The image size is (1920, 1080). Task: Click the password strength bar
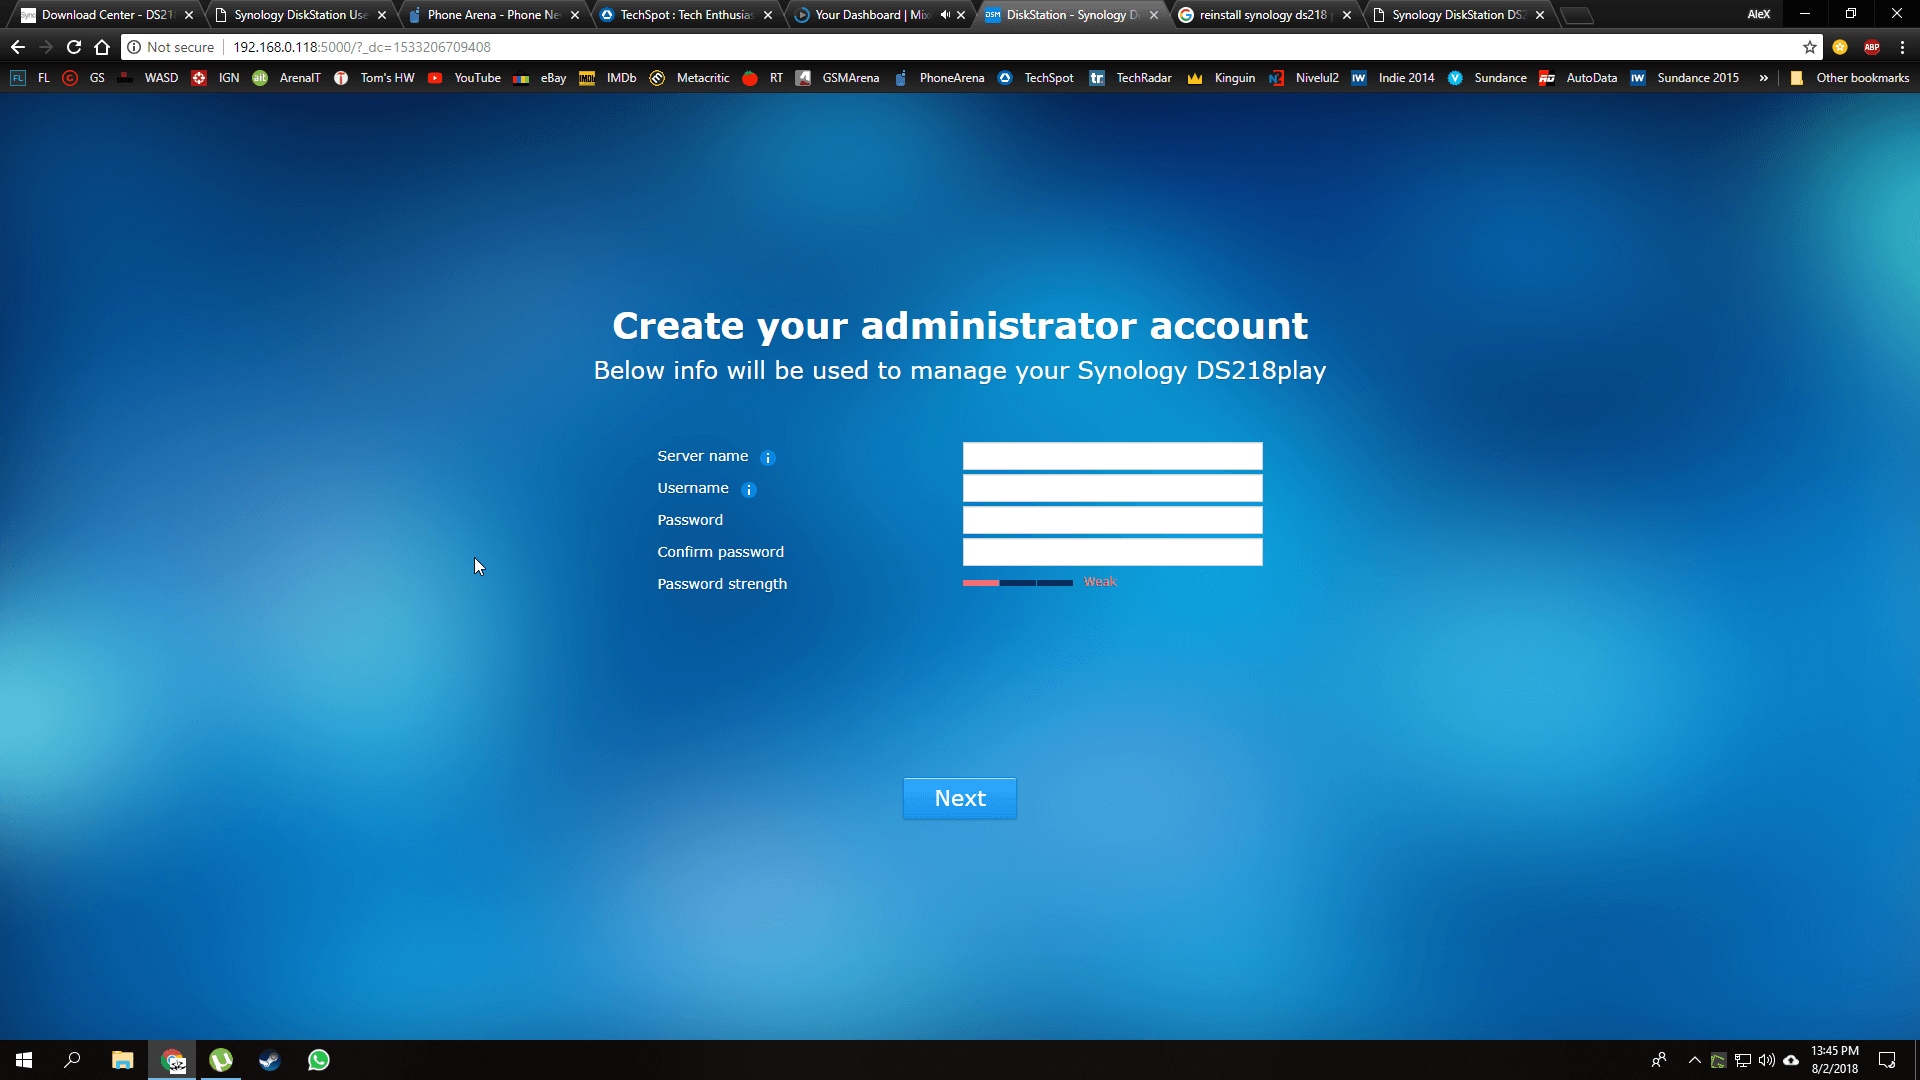pyautogui.click(x=1017, y=583)
